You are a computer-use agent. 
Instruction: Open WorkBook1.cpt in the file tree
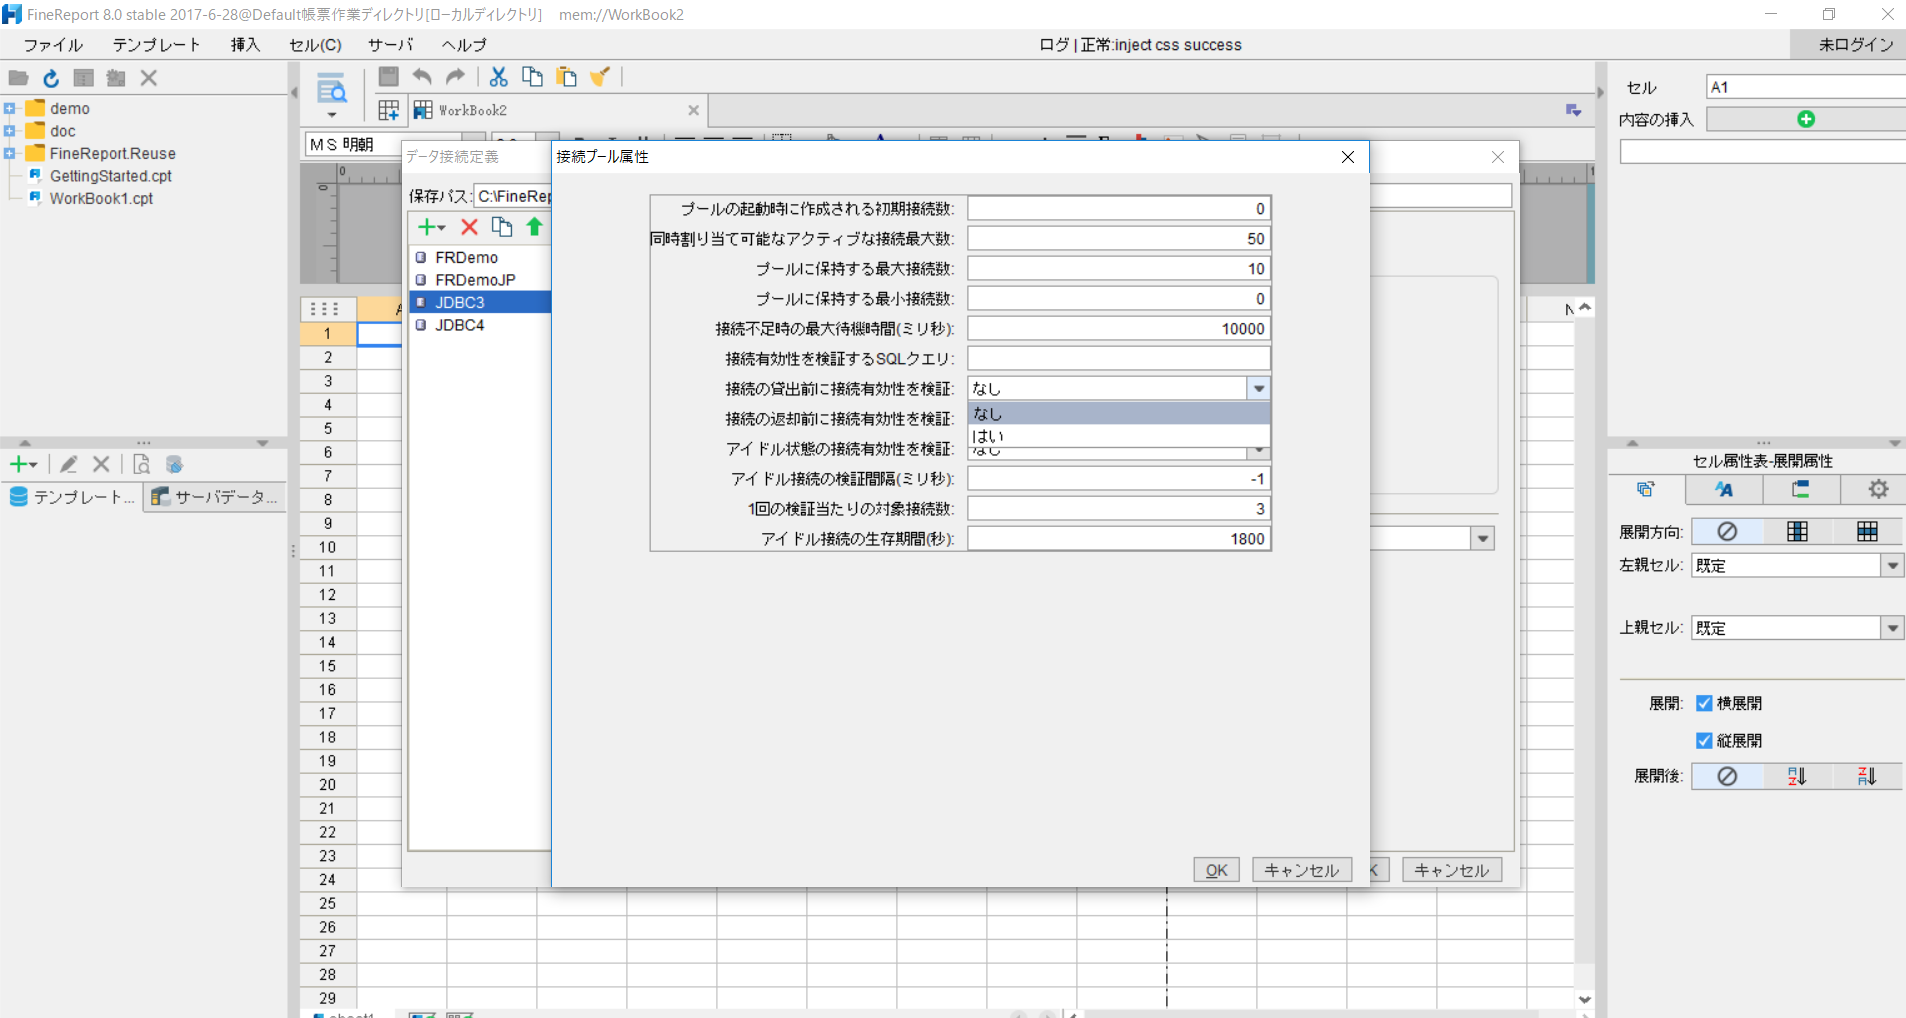tap(101, 198)
